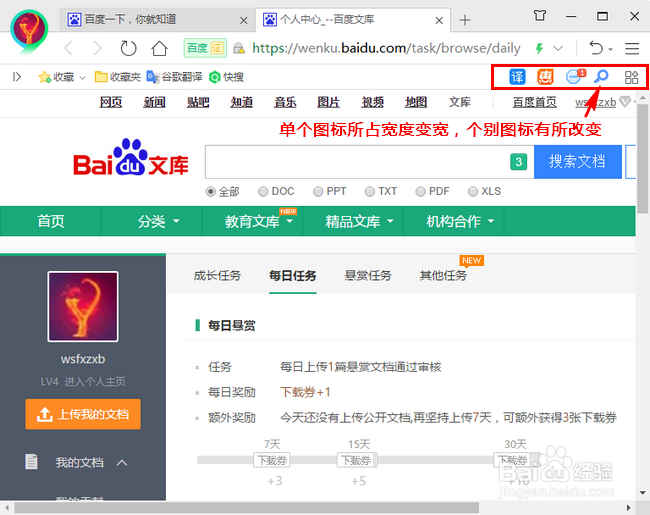Open the 谷歌翻译 bookmark
Image resolution: width=650 pixels, height=515 pixels.
(x=175, y=77)
